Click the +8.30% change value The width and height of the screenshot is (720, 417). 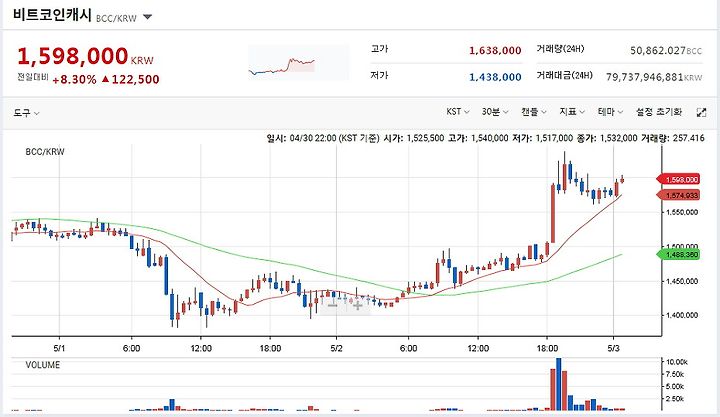pos(74,79)
